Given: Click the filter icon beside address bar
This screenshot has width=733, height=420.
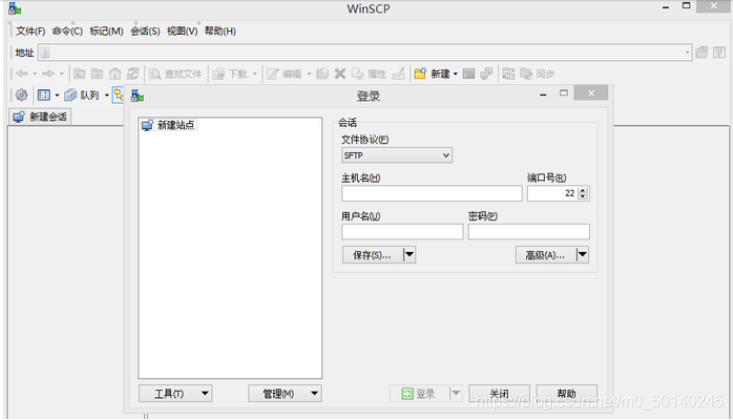Looking at the screenshot, I should (x=719, y=52).
